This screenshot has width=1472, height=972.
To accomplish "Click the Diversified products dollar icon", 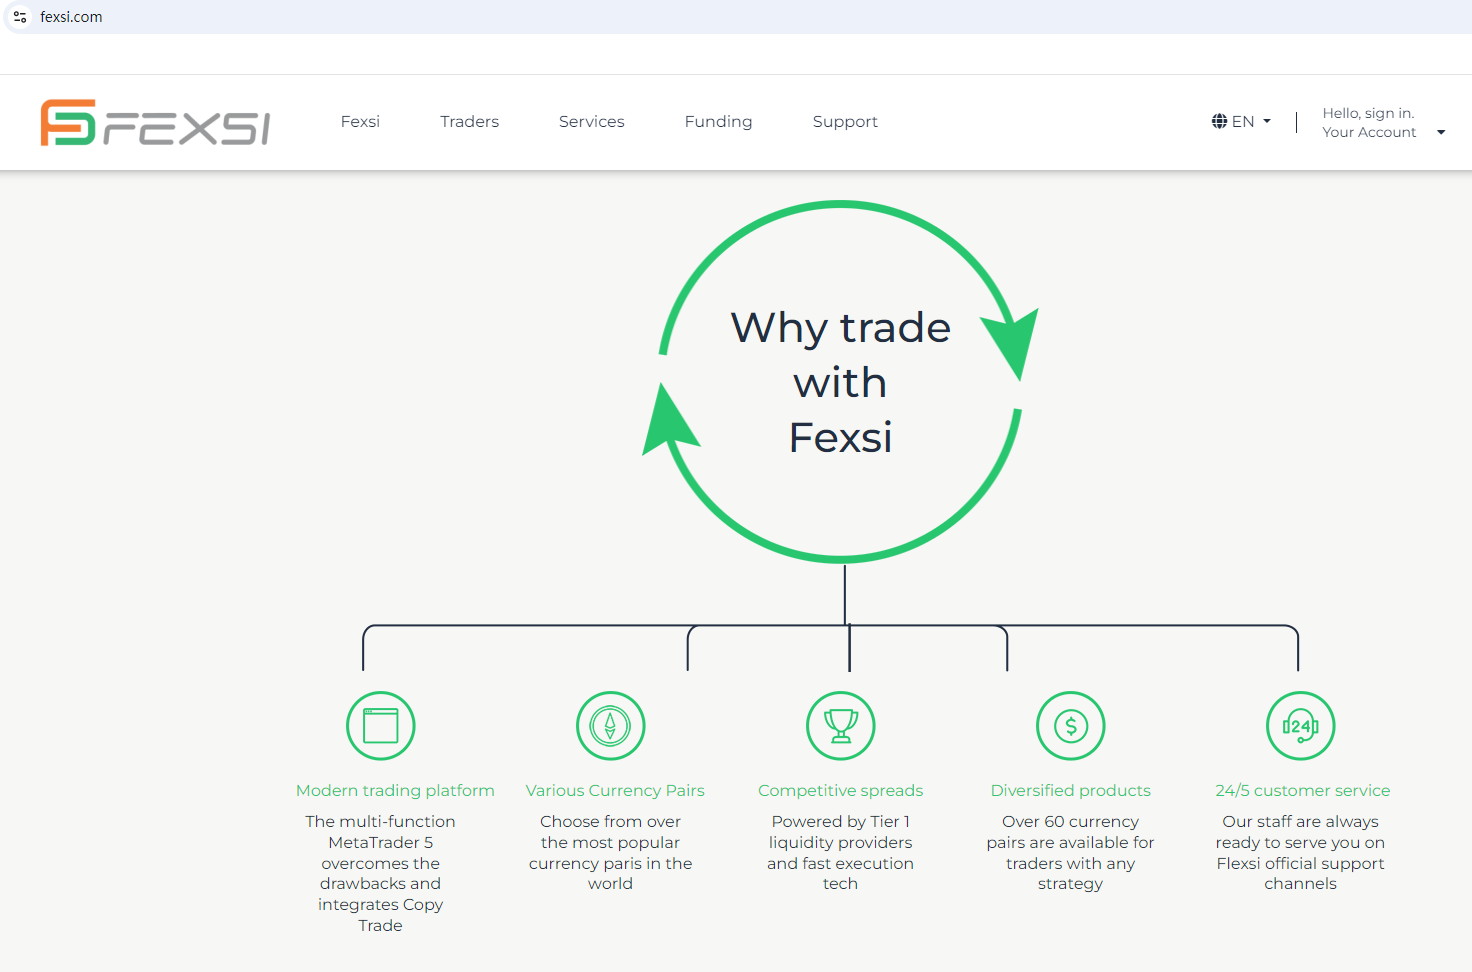I will [x=1071, y=726].
